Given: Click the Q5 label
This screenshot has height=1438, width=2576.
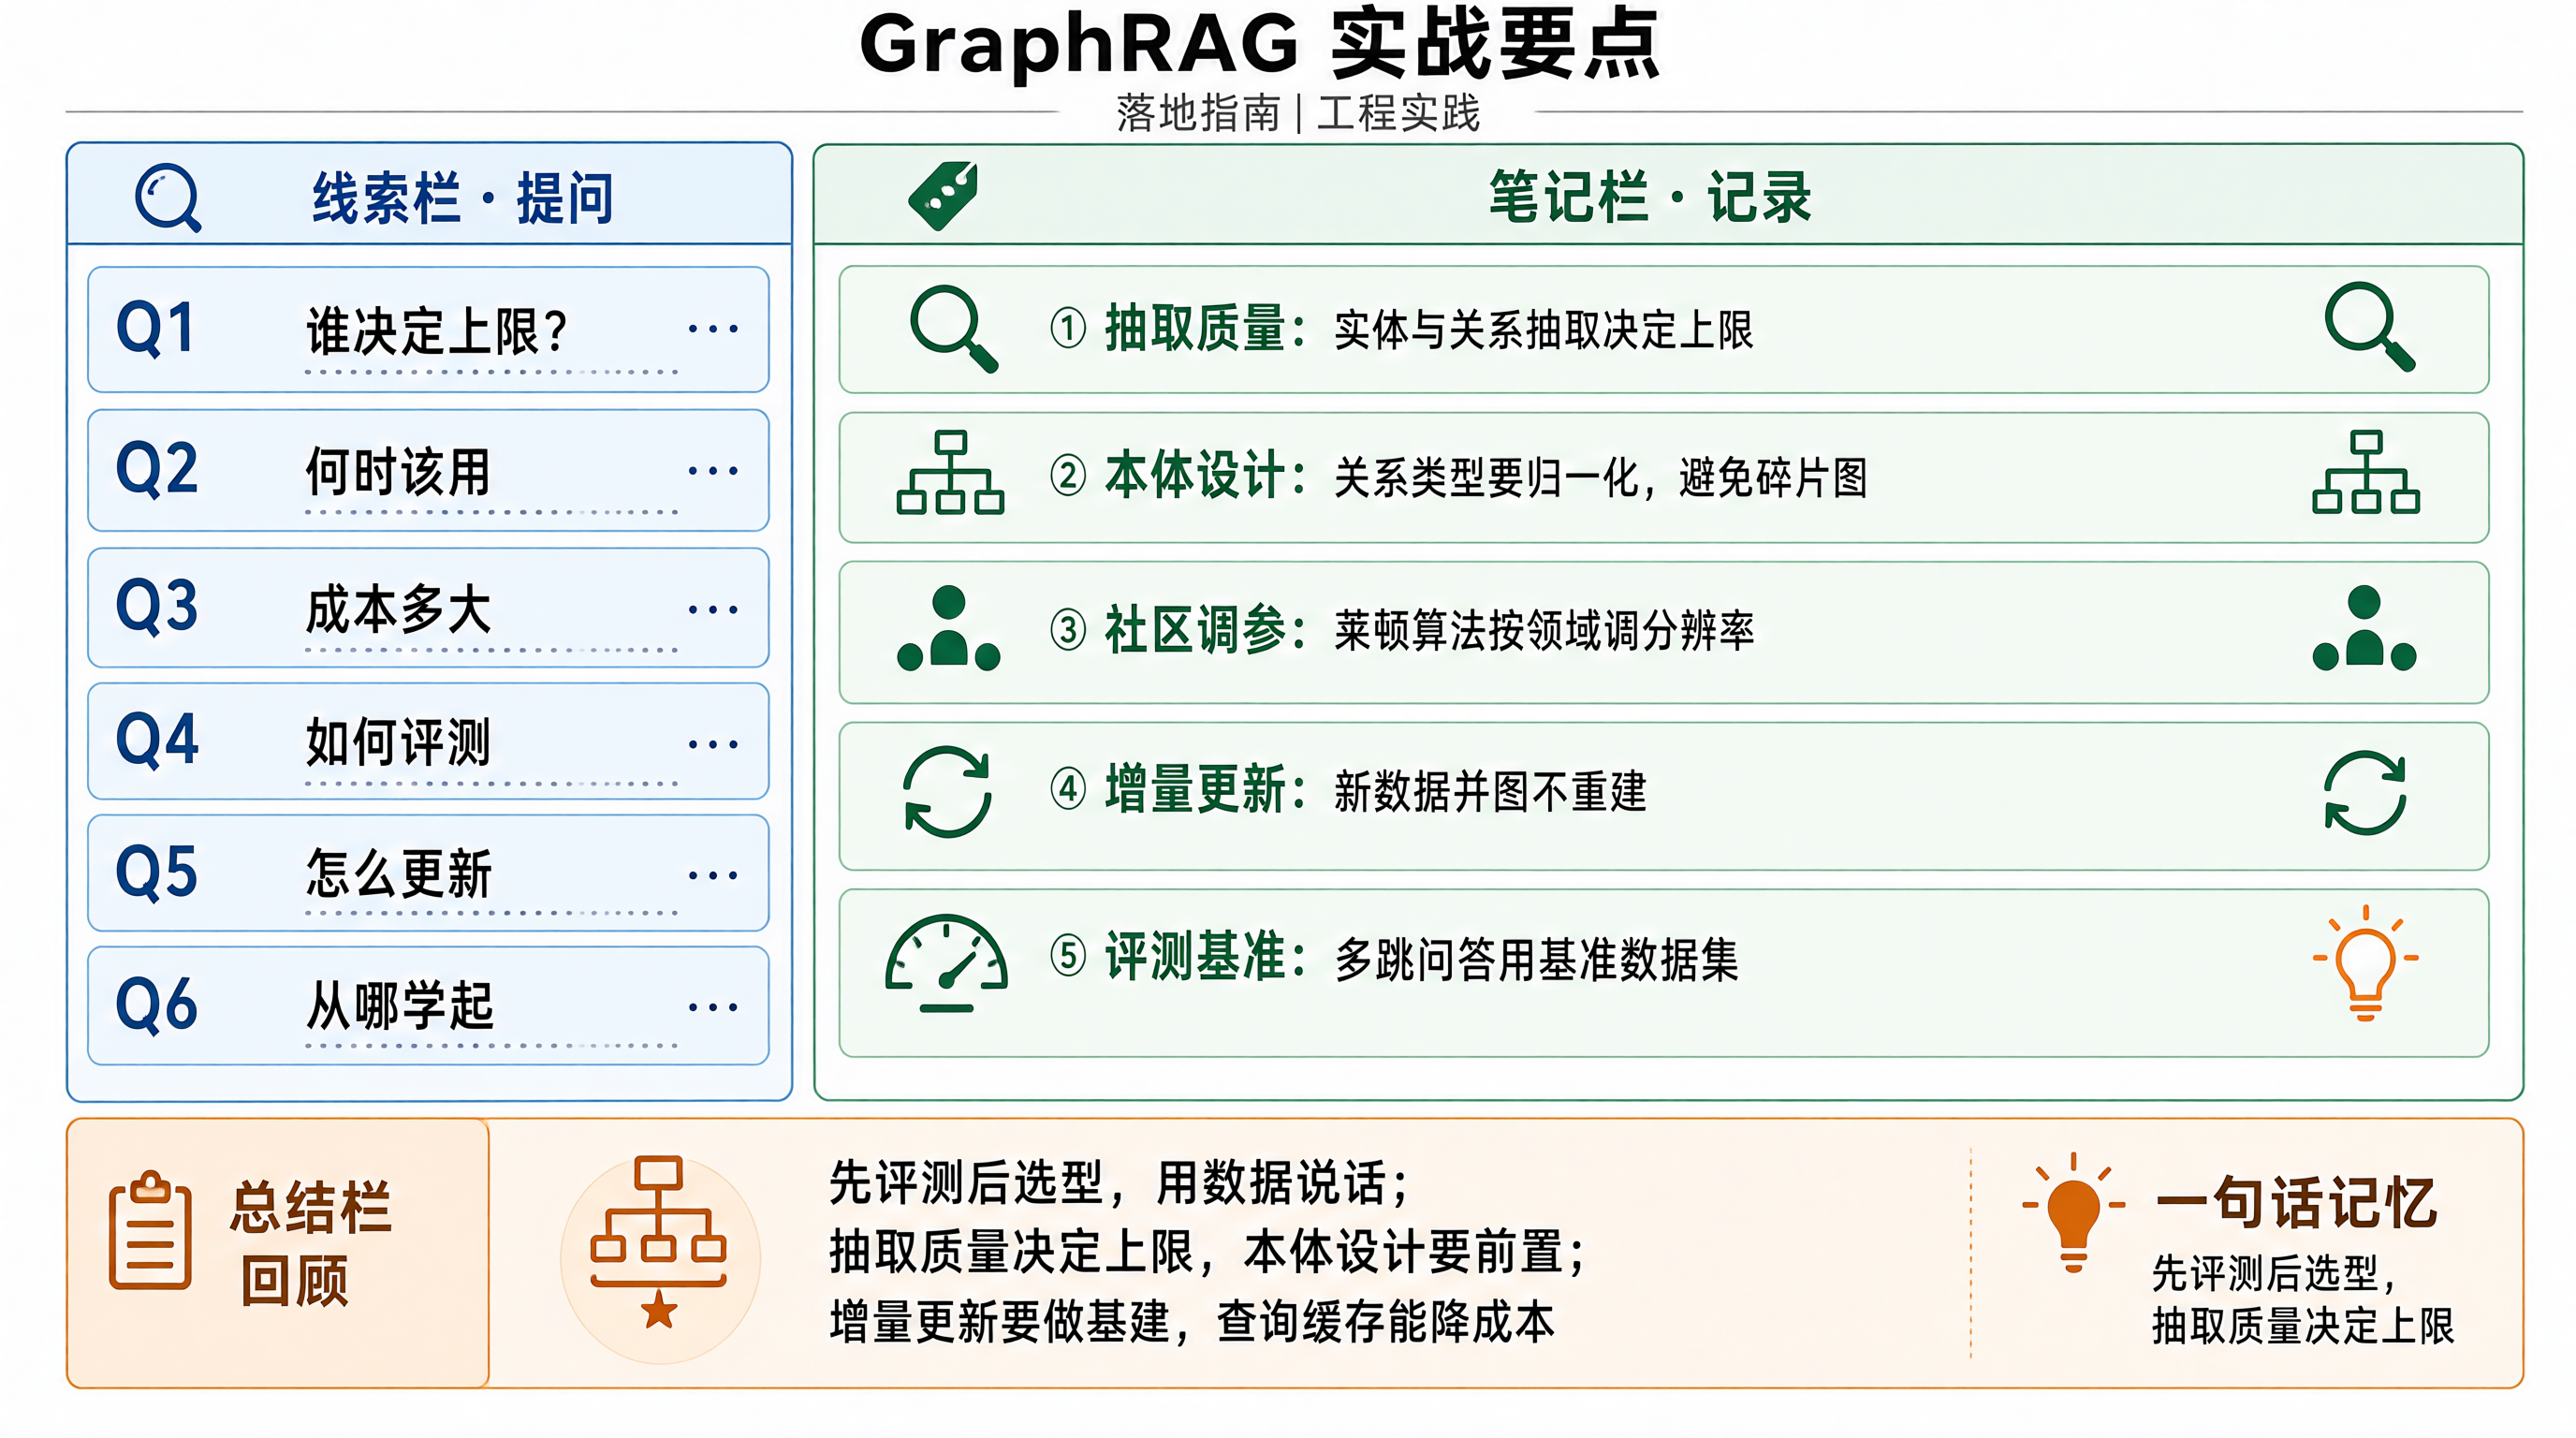Looking at the screenshot, I should pos(157,873).
